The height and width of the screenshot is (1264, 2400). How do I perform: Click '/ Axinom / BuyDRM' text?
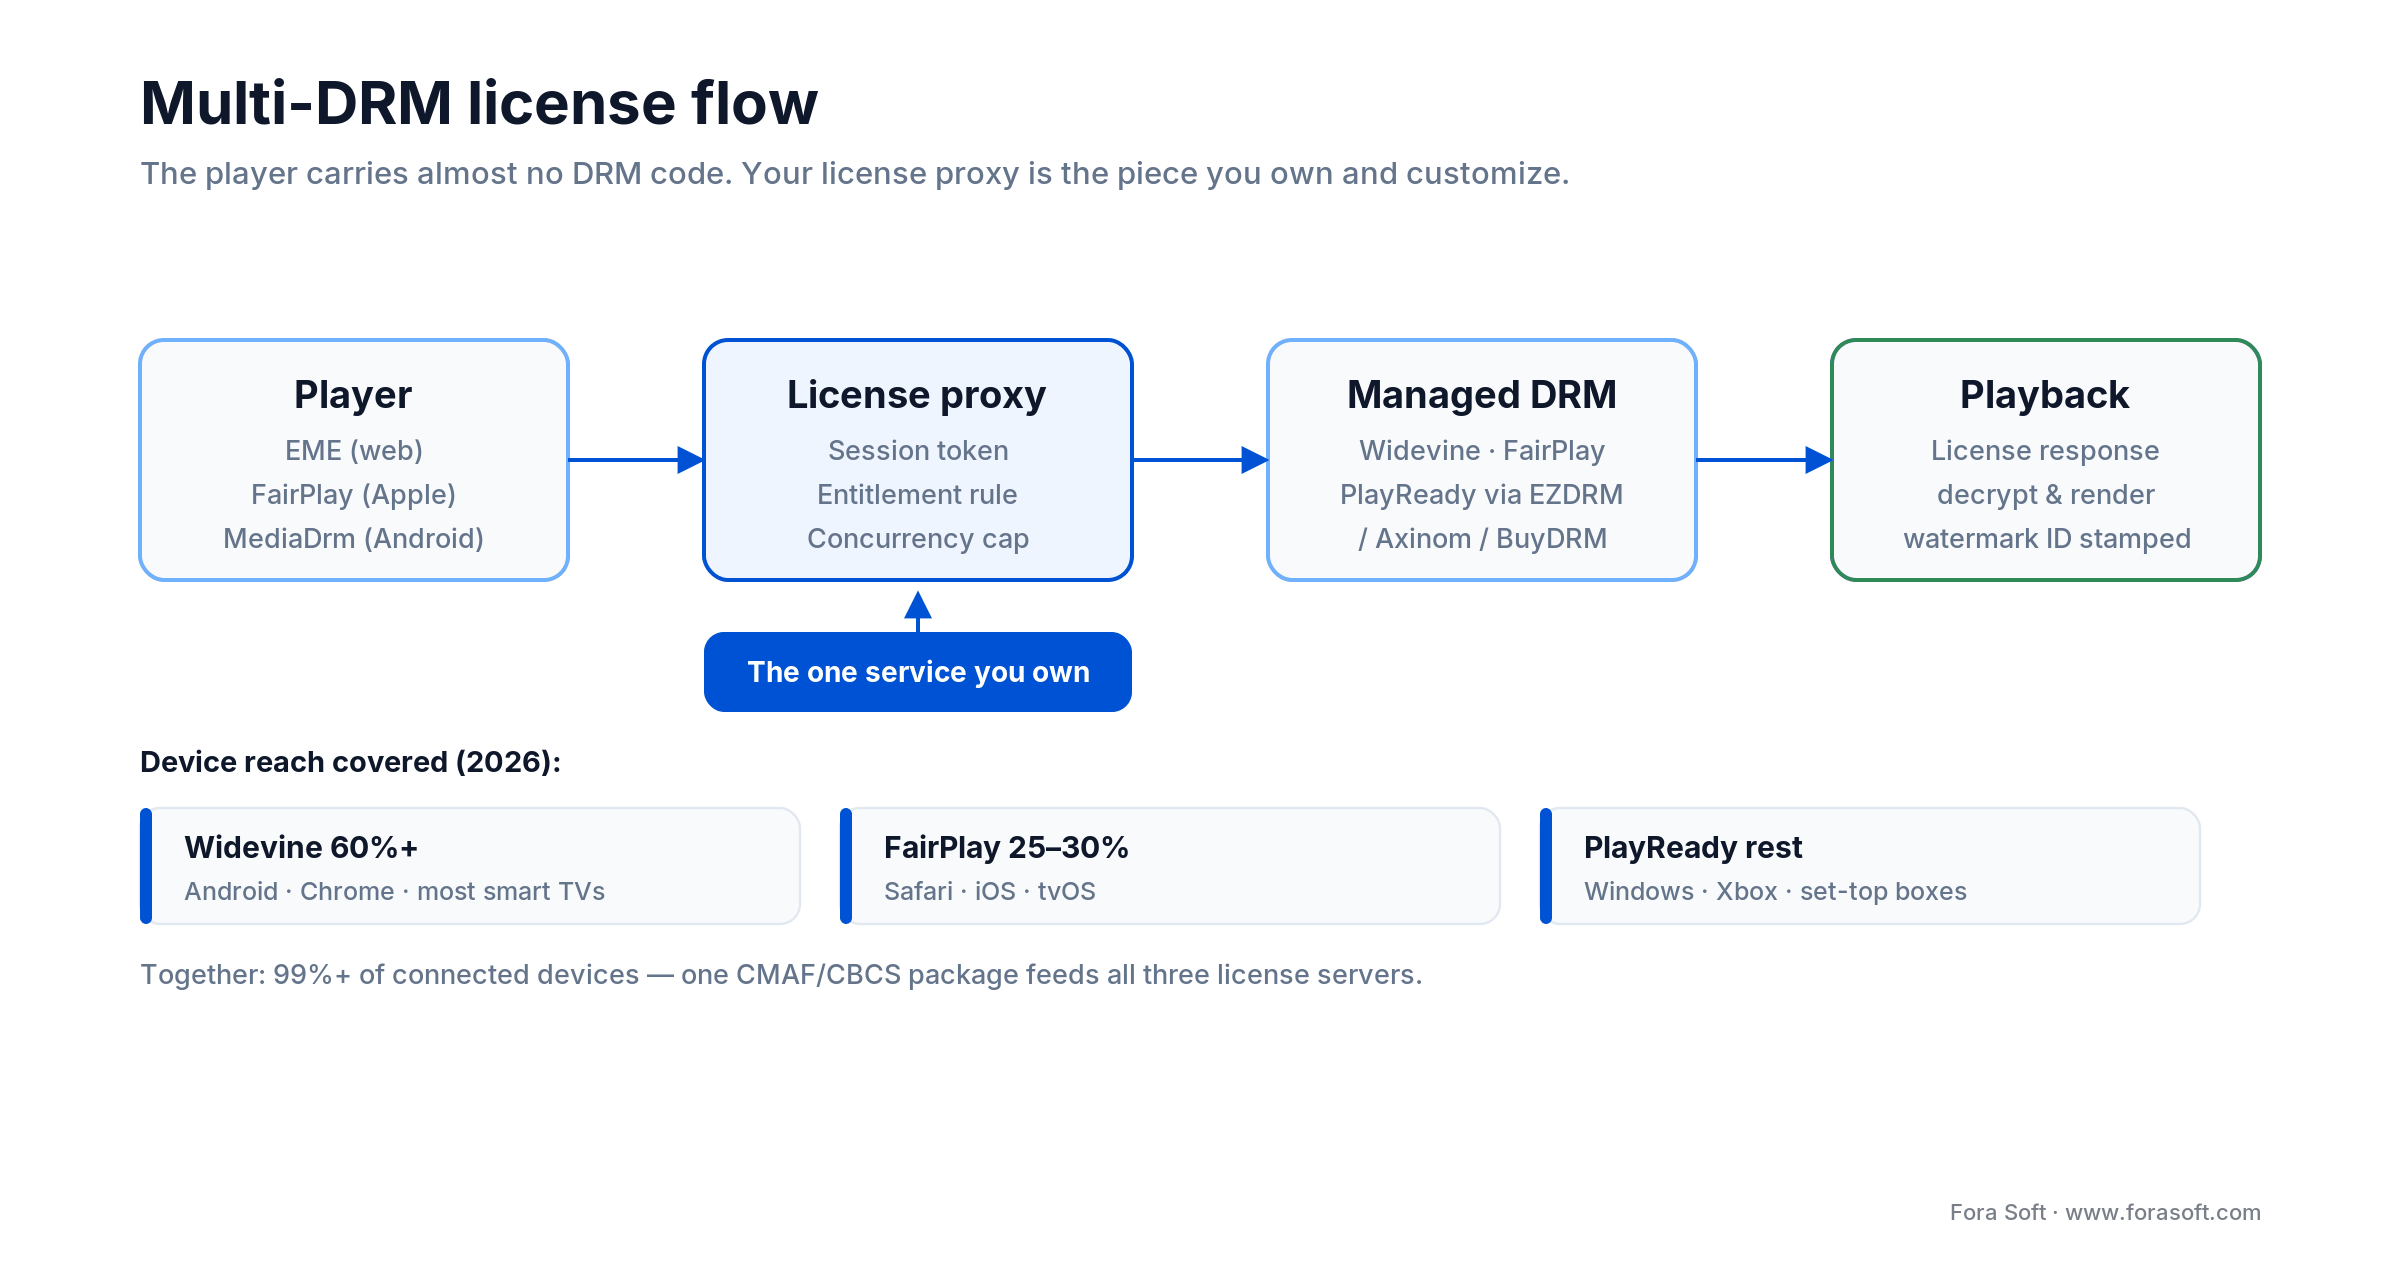tap(1482, 539)
